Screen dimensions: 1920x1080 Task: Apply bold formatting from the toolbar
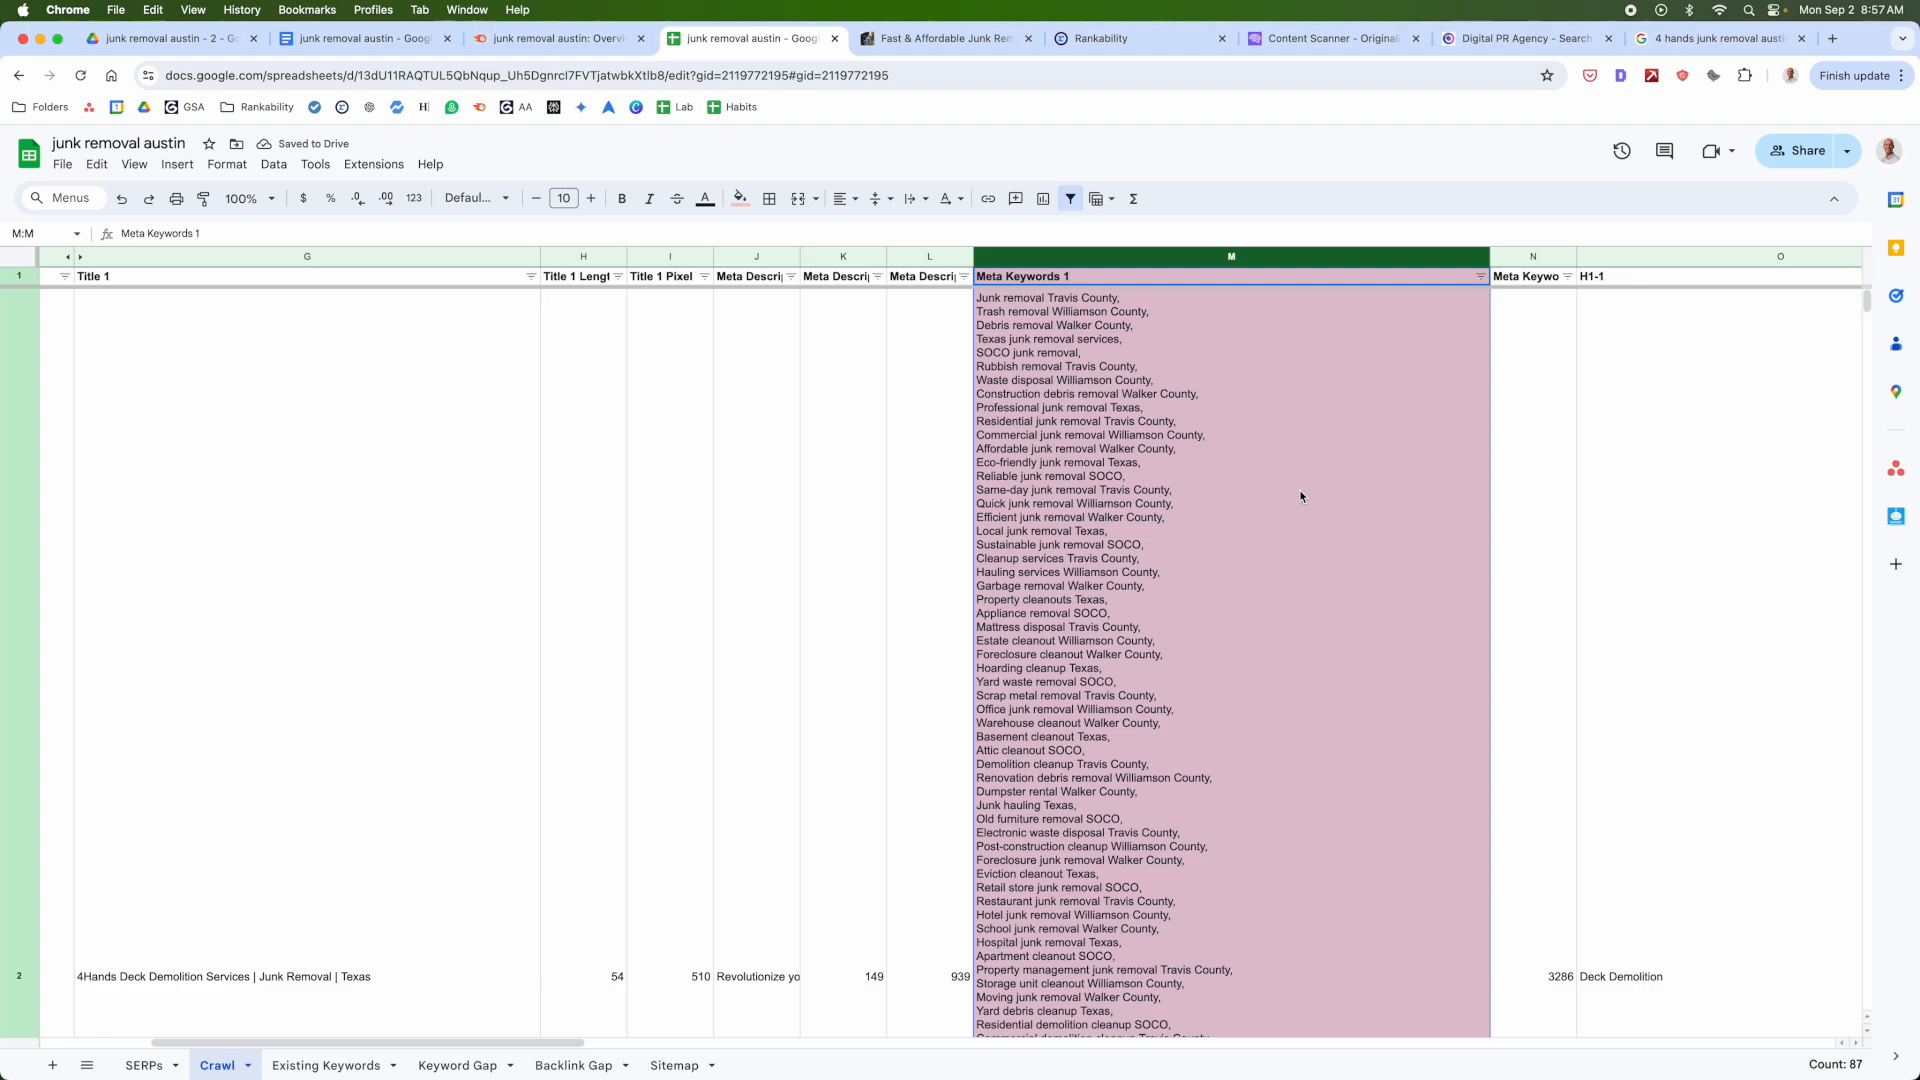click(622, 199)
